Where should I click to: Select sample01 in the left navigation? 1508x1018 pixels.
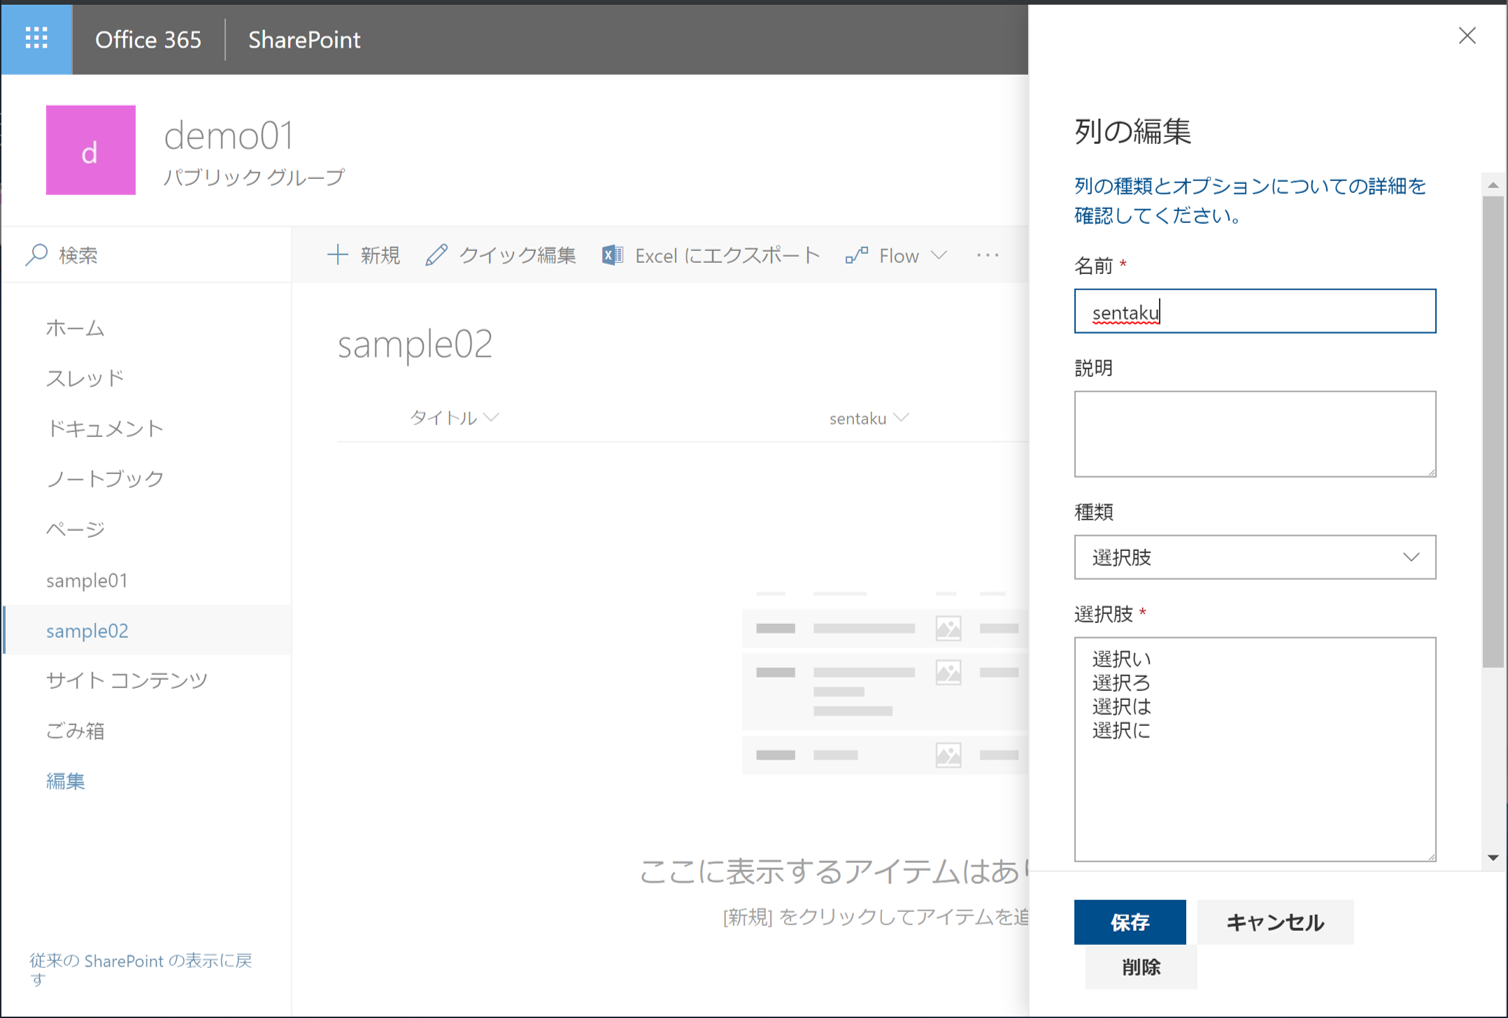click(x=86, y=580)
